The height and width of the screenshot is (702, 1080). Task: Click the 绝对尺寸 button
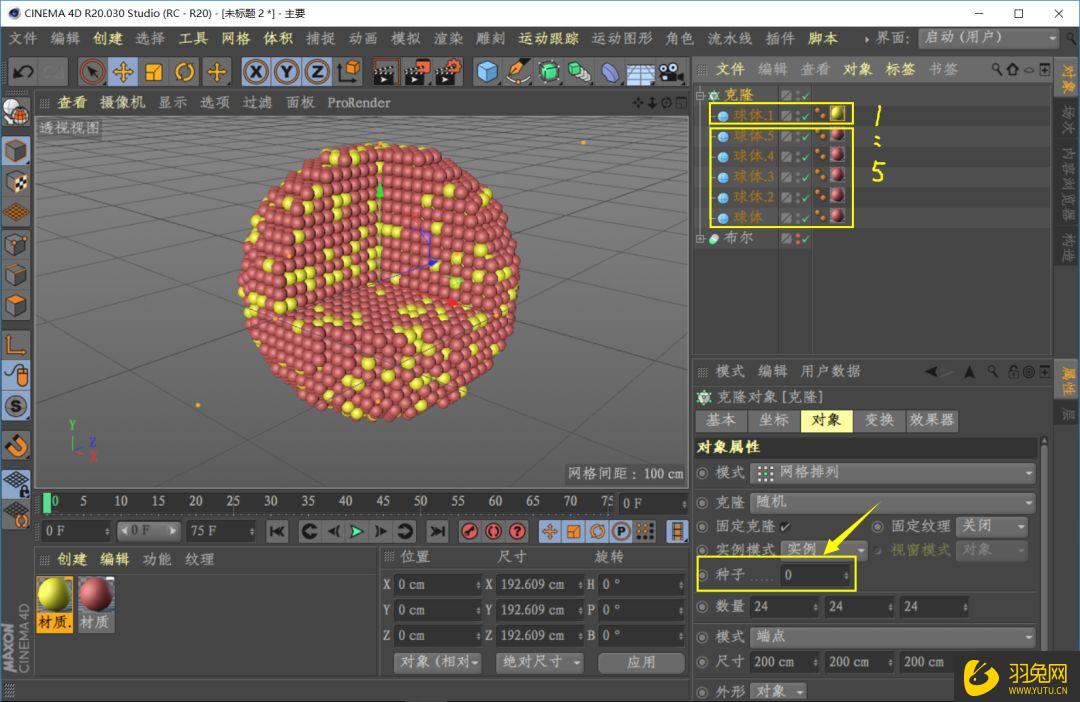[539, 662]
